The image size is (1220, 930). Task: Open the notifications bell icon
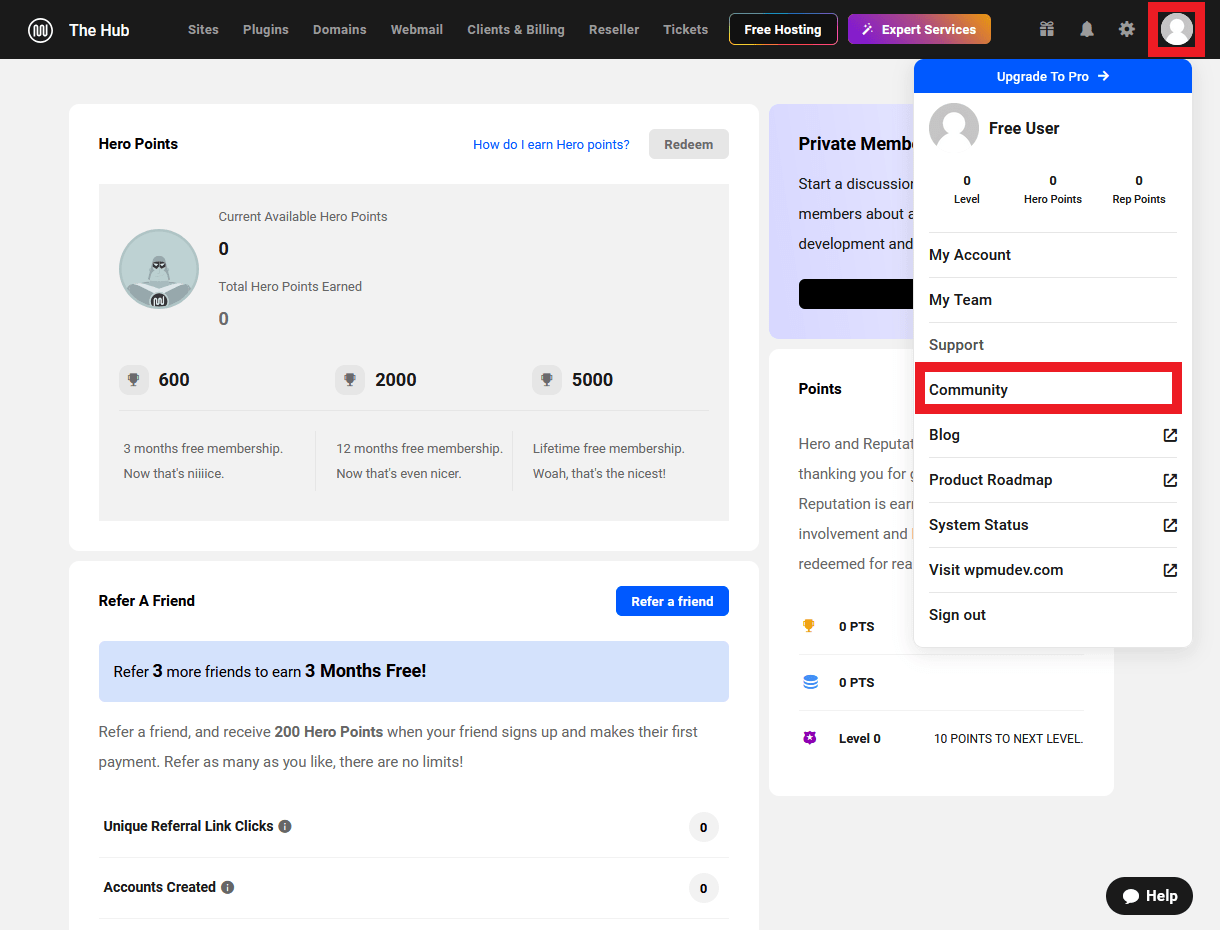(1087, 29)
